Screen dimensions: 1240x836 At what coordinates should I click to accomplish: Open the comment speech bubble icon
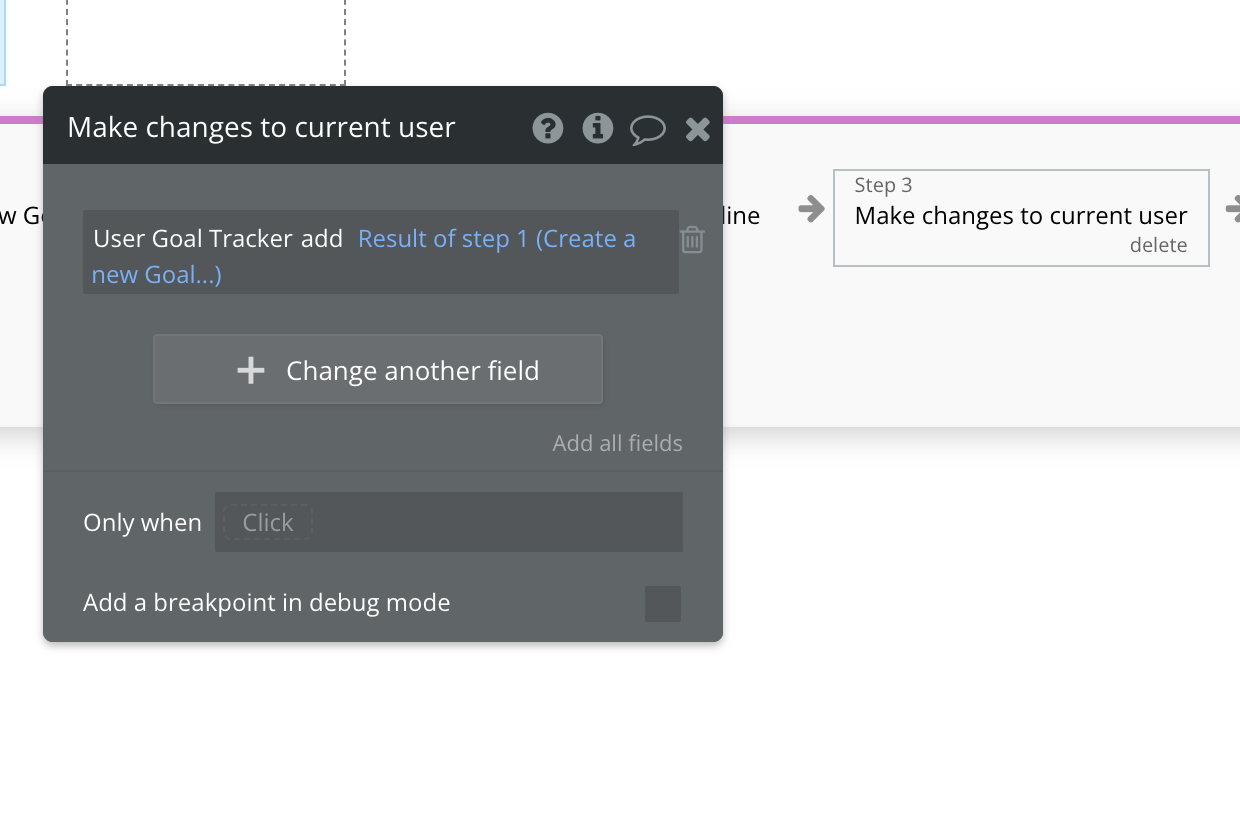tap(648, 130)
